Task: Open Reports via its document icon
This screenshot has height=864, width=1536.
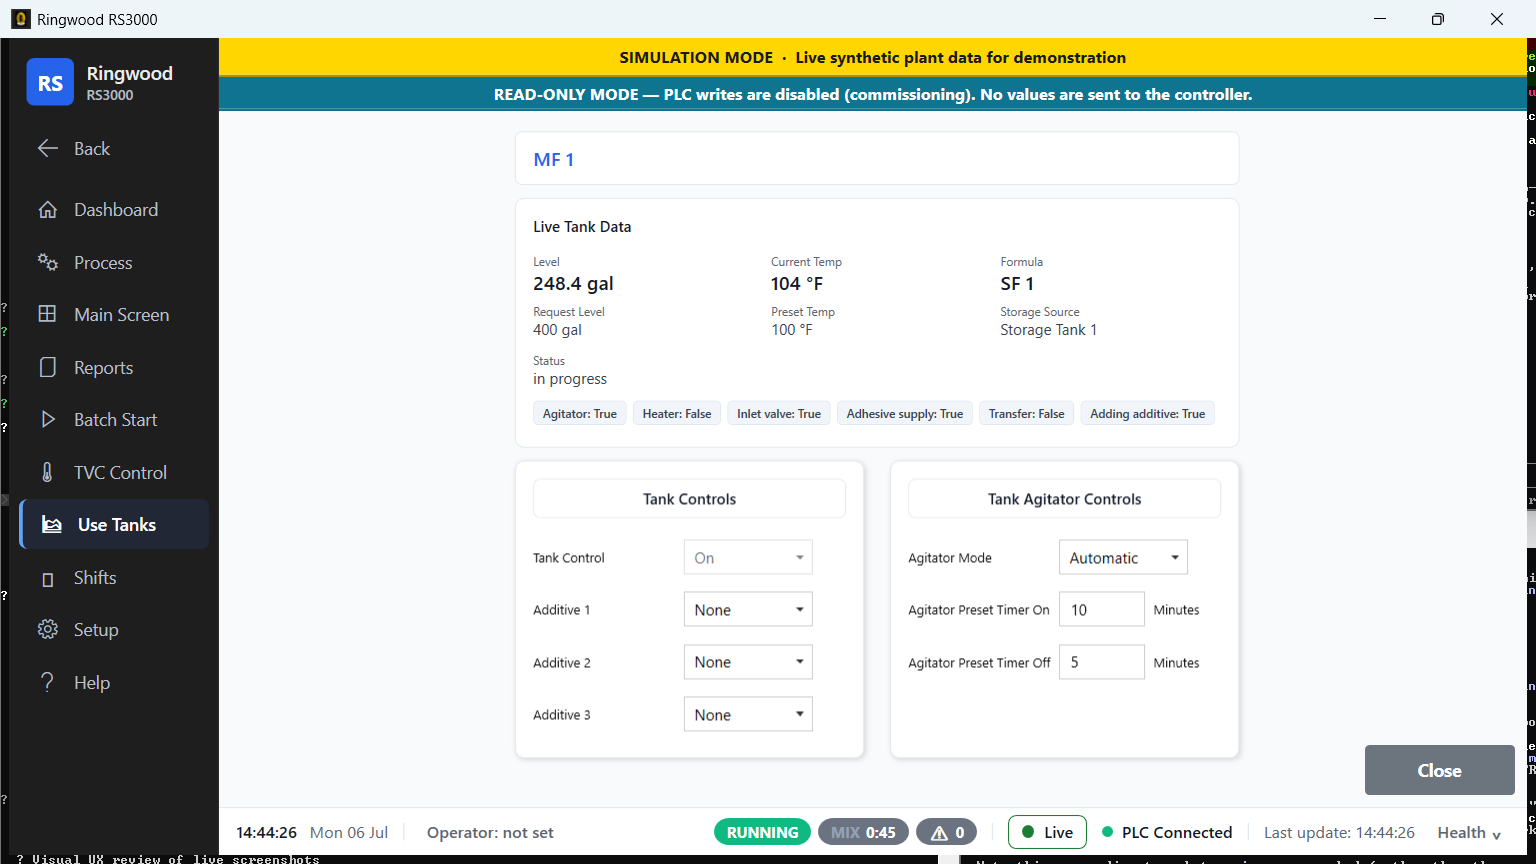Action: (x=47, y=367)
